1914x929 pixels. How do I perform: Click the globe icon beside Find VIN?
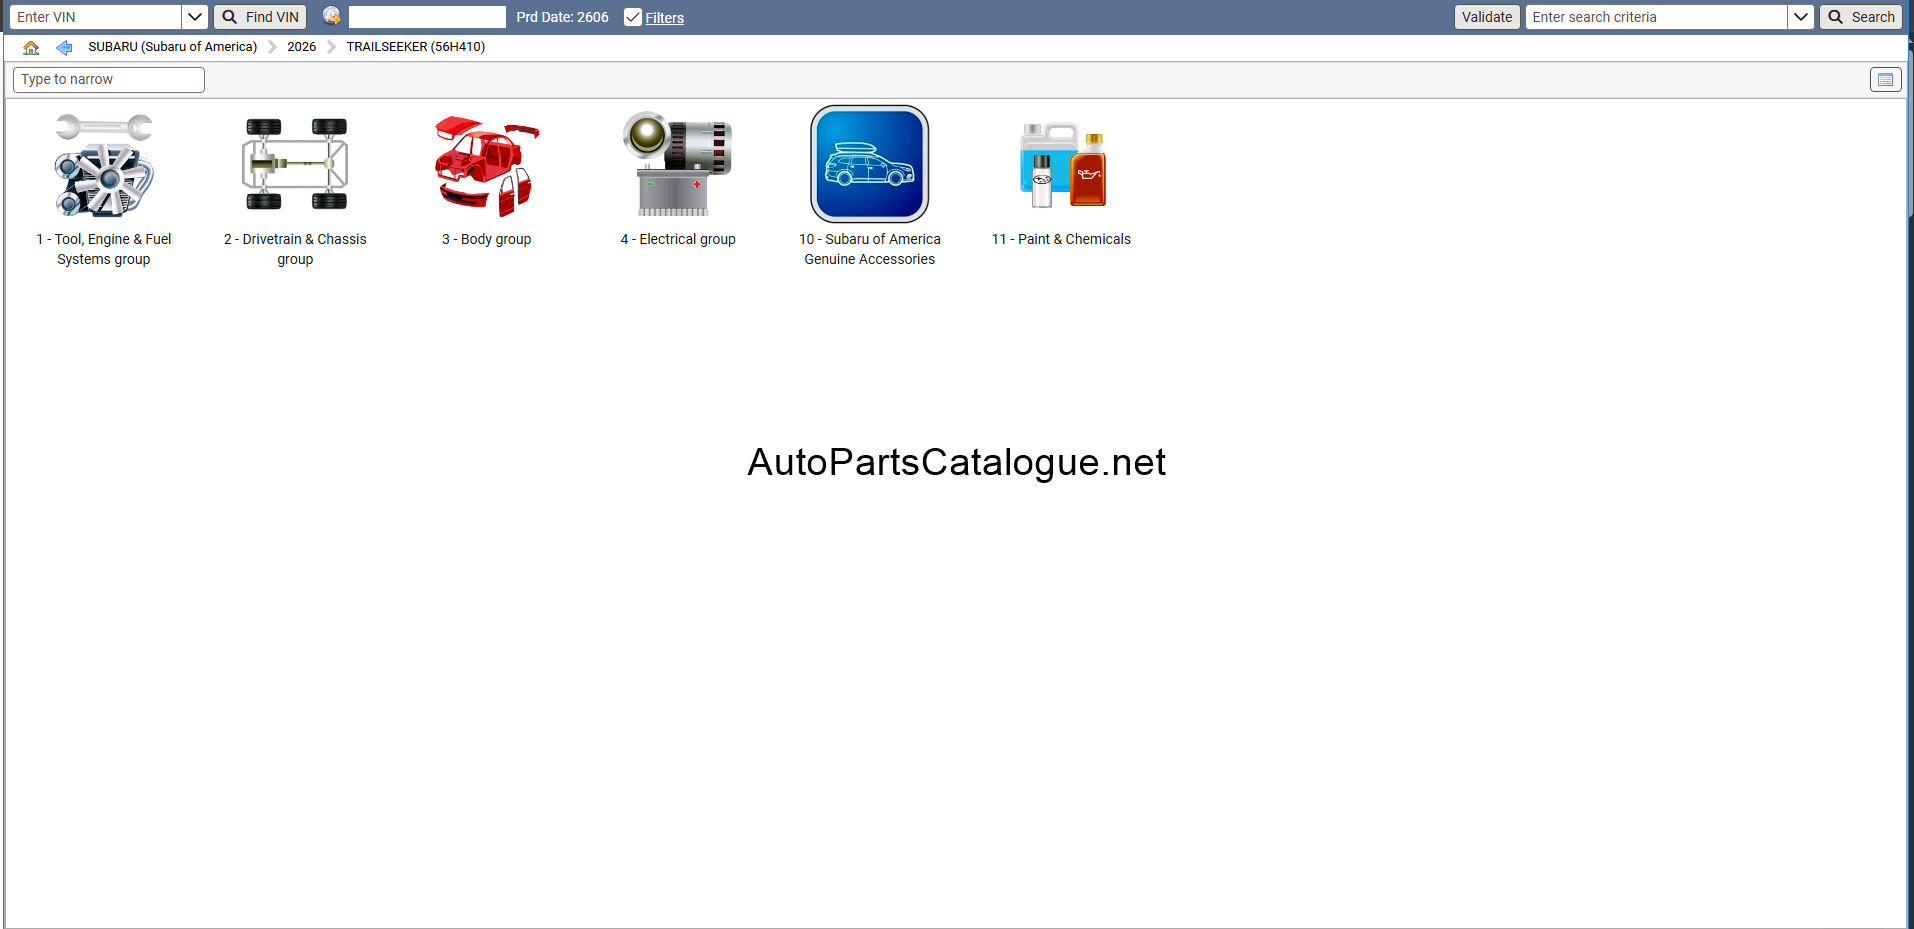coord(332,16)
